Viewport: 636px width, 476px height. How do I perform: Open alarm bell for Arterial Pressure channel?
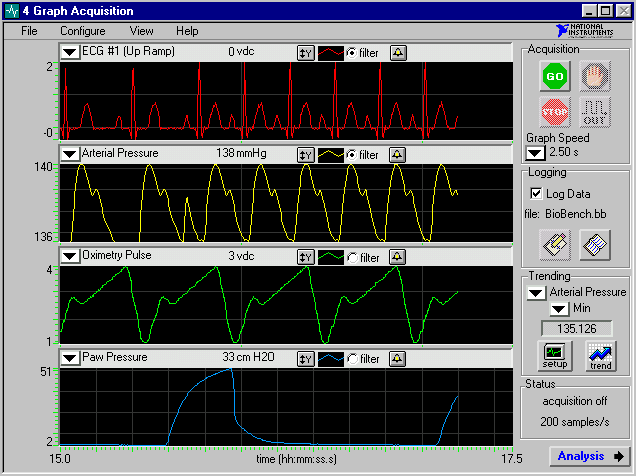pos(397,154)
